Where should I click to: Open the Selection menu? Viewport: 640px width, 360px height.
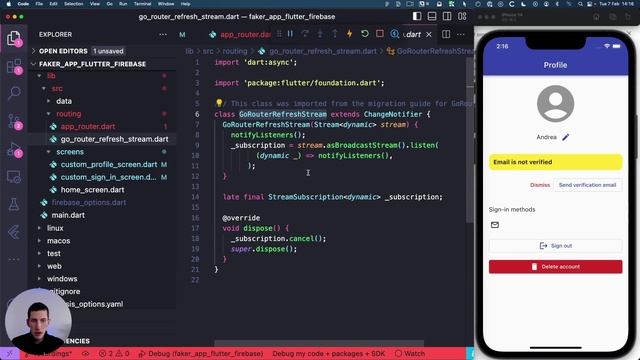73,4
